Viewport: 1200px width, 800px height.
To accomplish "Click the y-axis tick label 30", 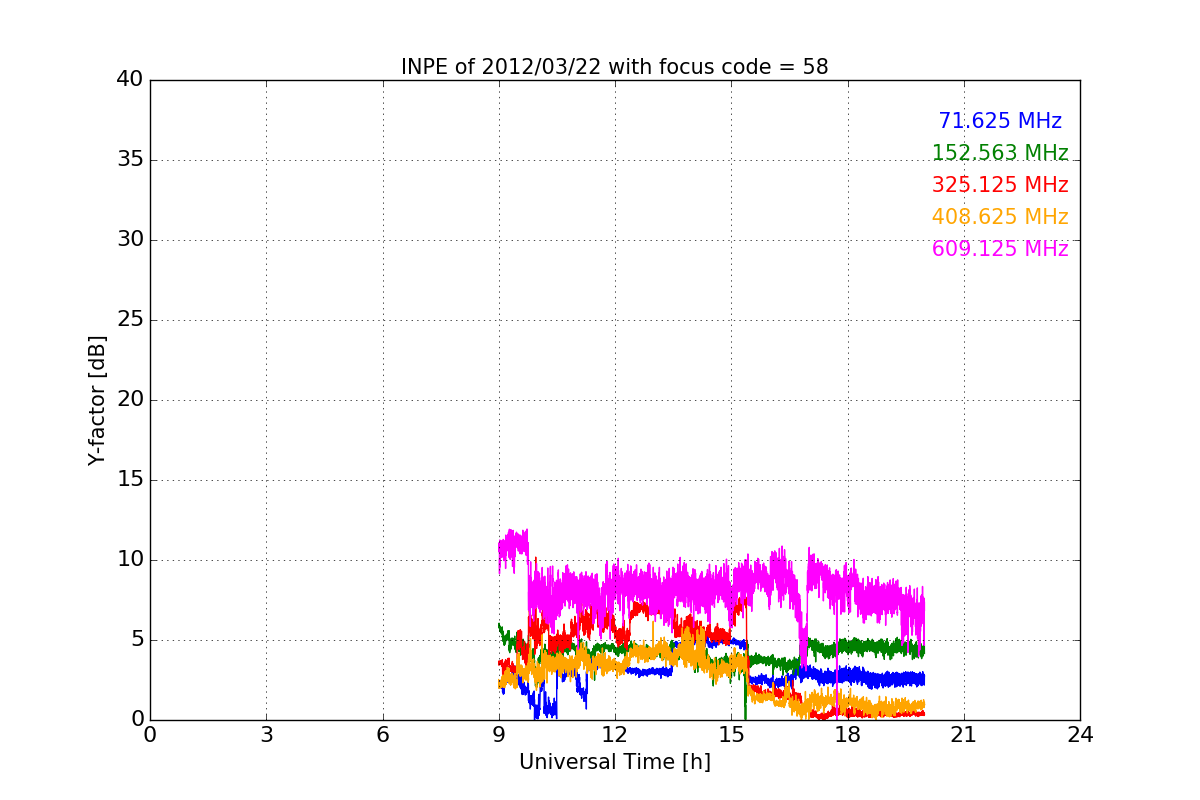I will click(x=130, y=240).
